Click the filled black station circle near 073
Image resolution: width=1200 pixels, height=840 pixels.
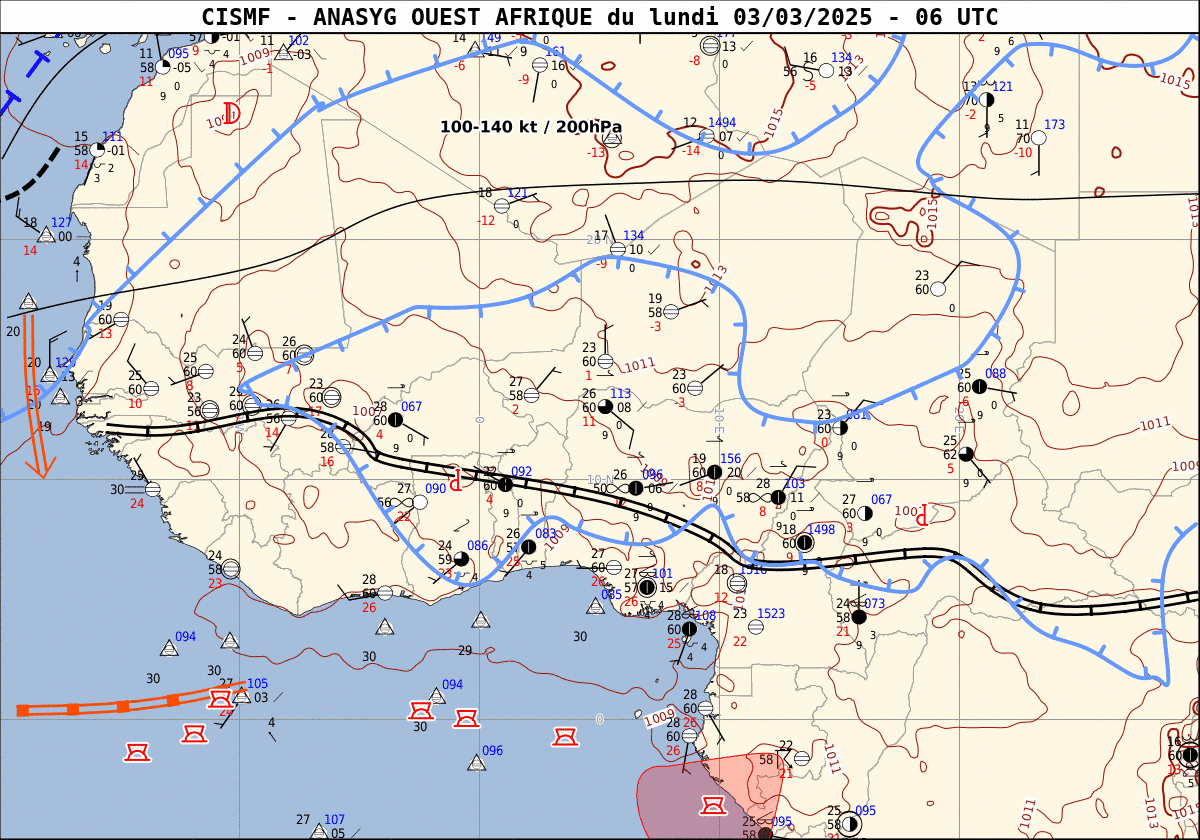click(x=858, y=617)
